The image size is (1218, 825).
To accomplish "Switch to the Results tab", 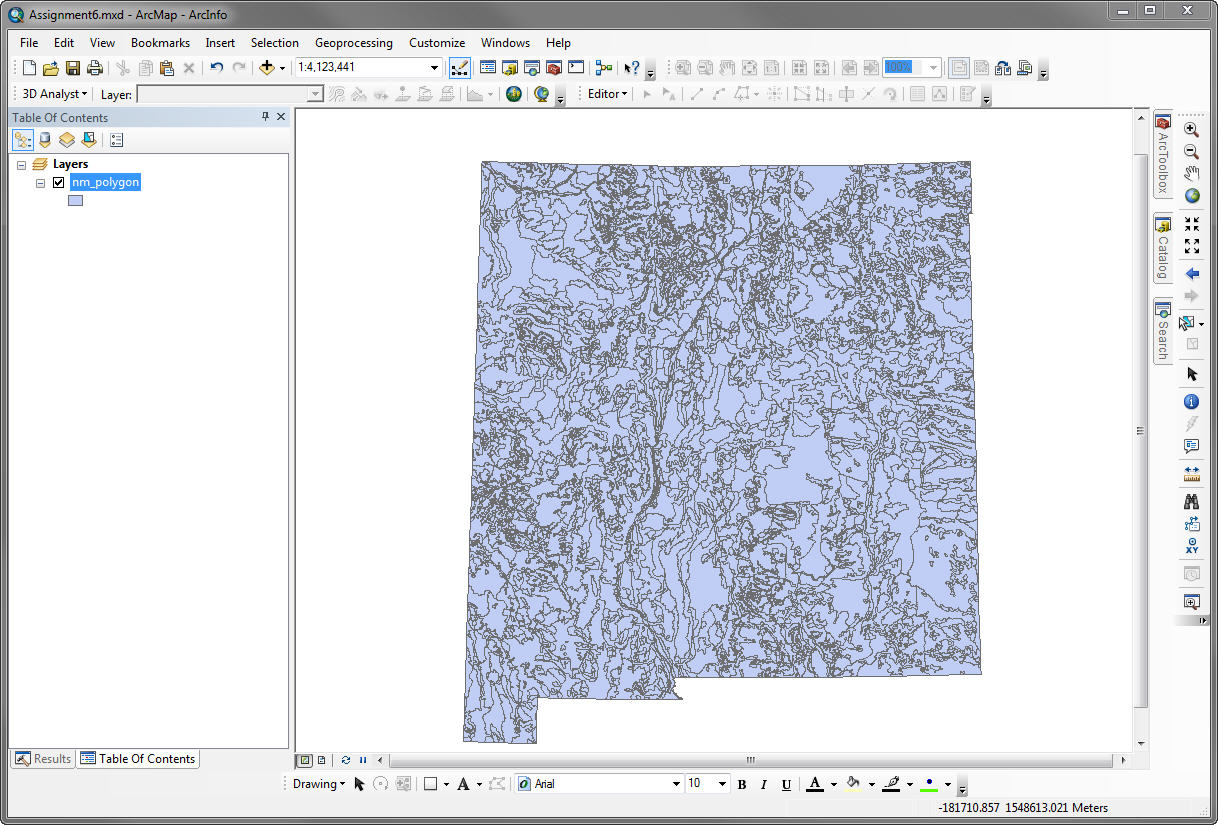I will click(43, 759).
